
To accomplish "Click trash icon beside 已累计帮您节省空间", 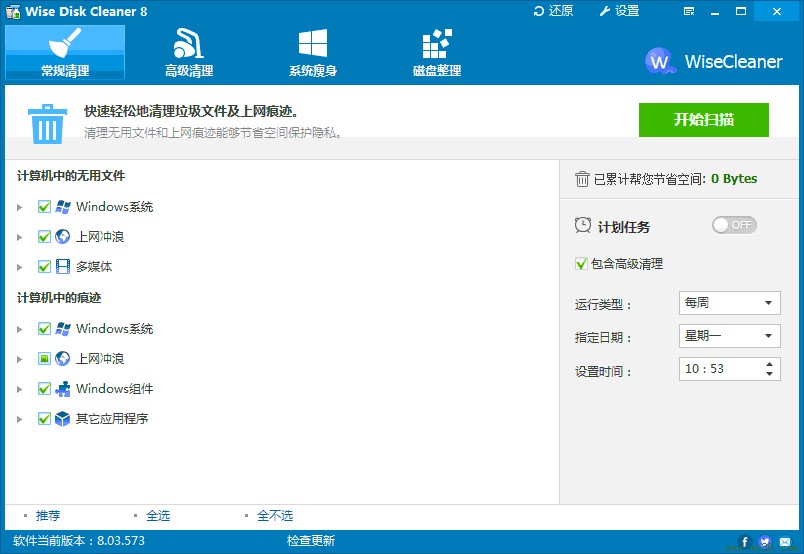I will (582, 179).
